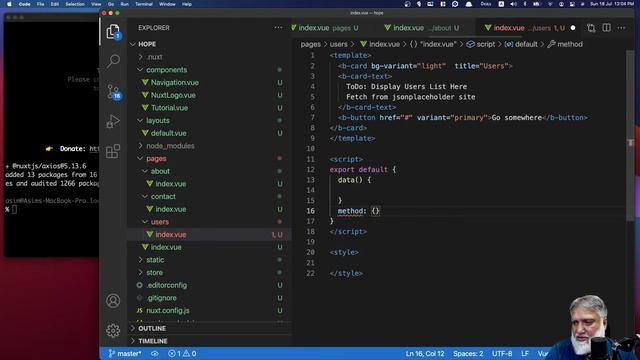Switch to the index.vue about tab
640x360 pixels.
coord(422,28)
